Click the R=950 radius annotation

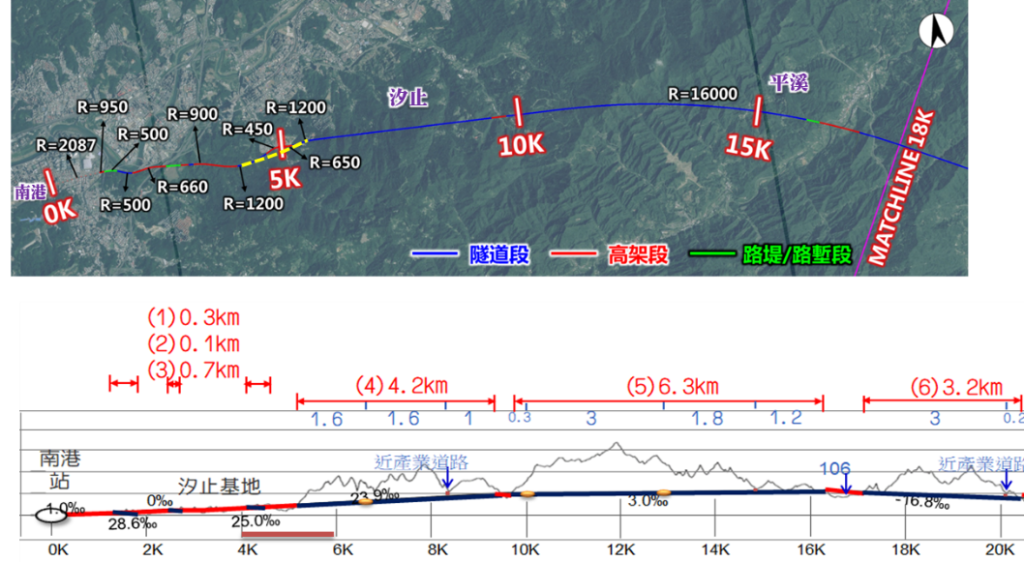[100, 106]
